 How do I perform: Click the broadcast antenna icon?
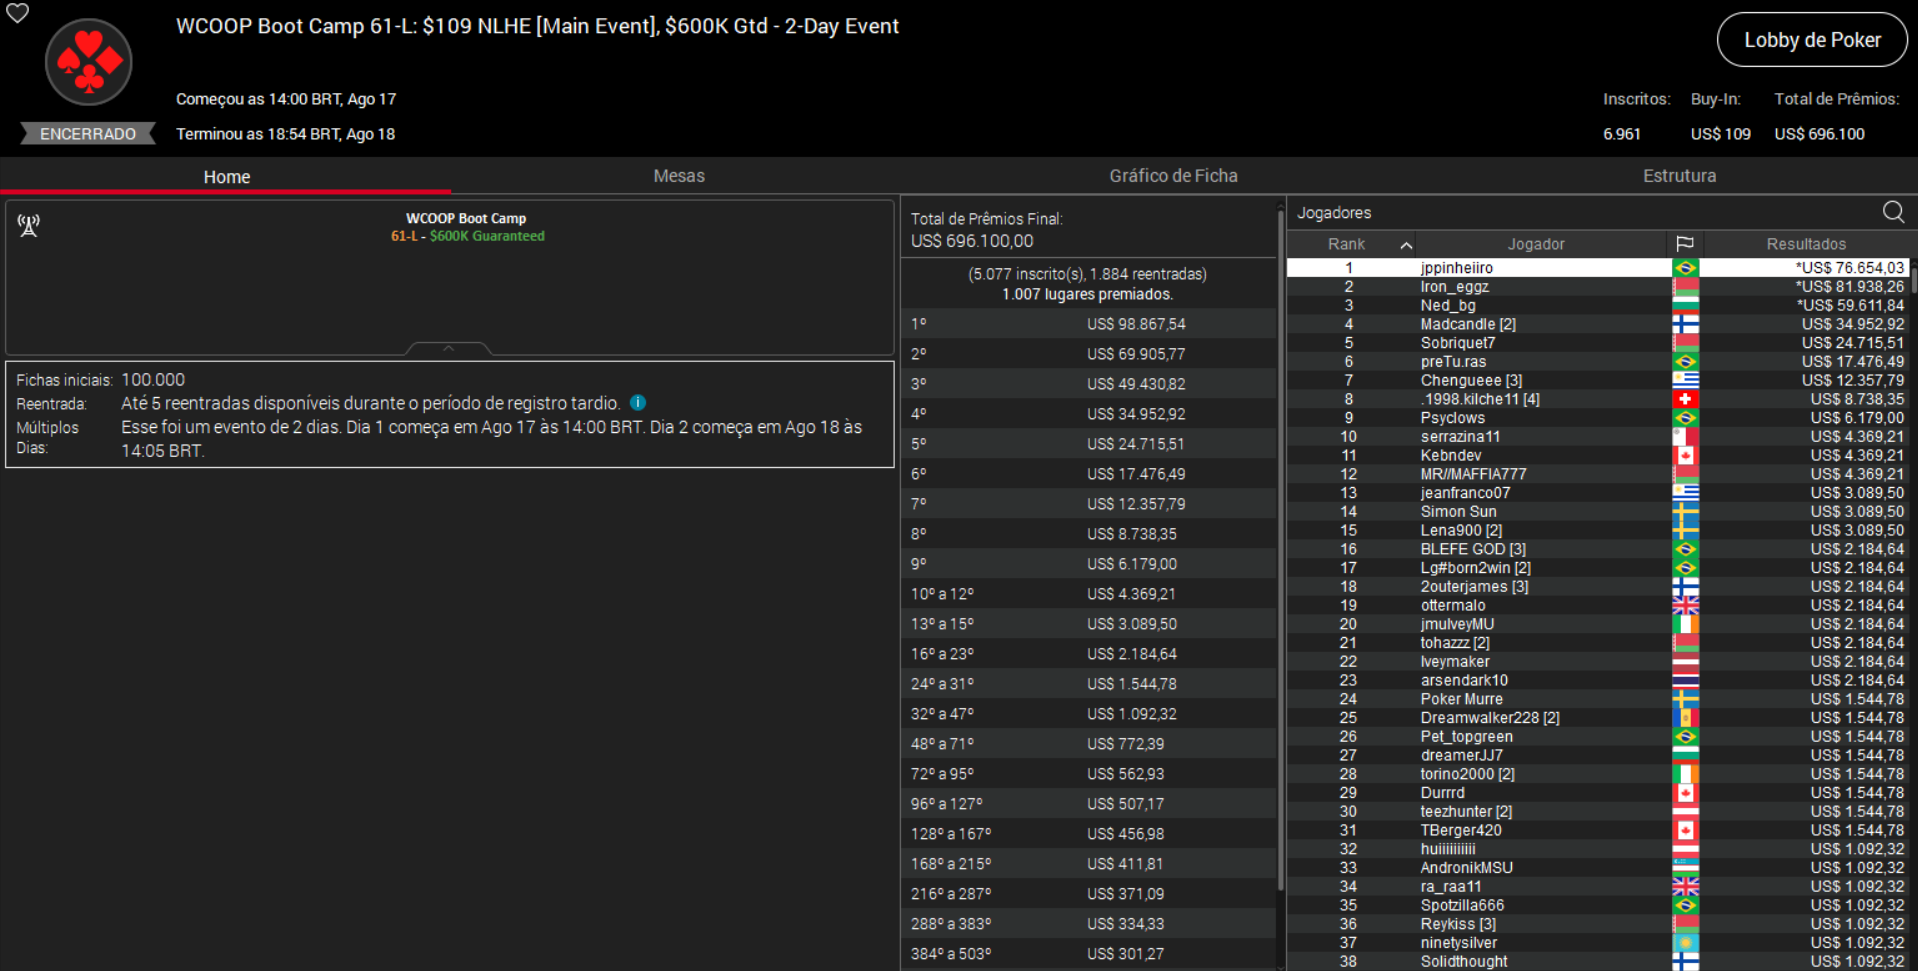click(29, 226)
